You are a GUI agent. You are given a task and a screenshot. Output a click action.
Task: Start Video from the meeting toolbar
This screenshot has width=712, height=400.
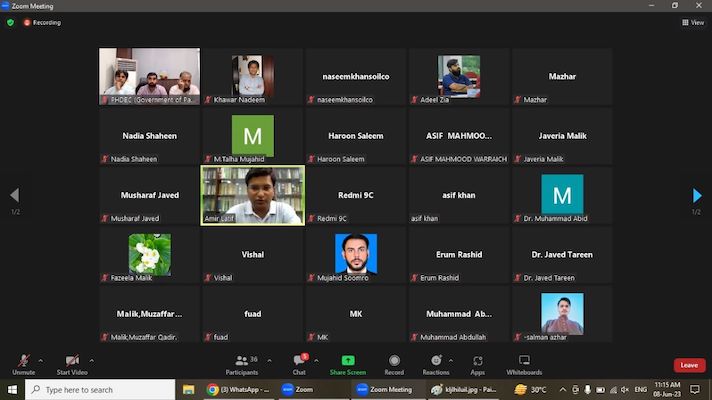(x=71, y=362)
